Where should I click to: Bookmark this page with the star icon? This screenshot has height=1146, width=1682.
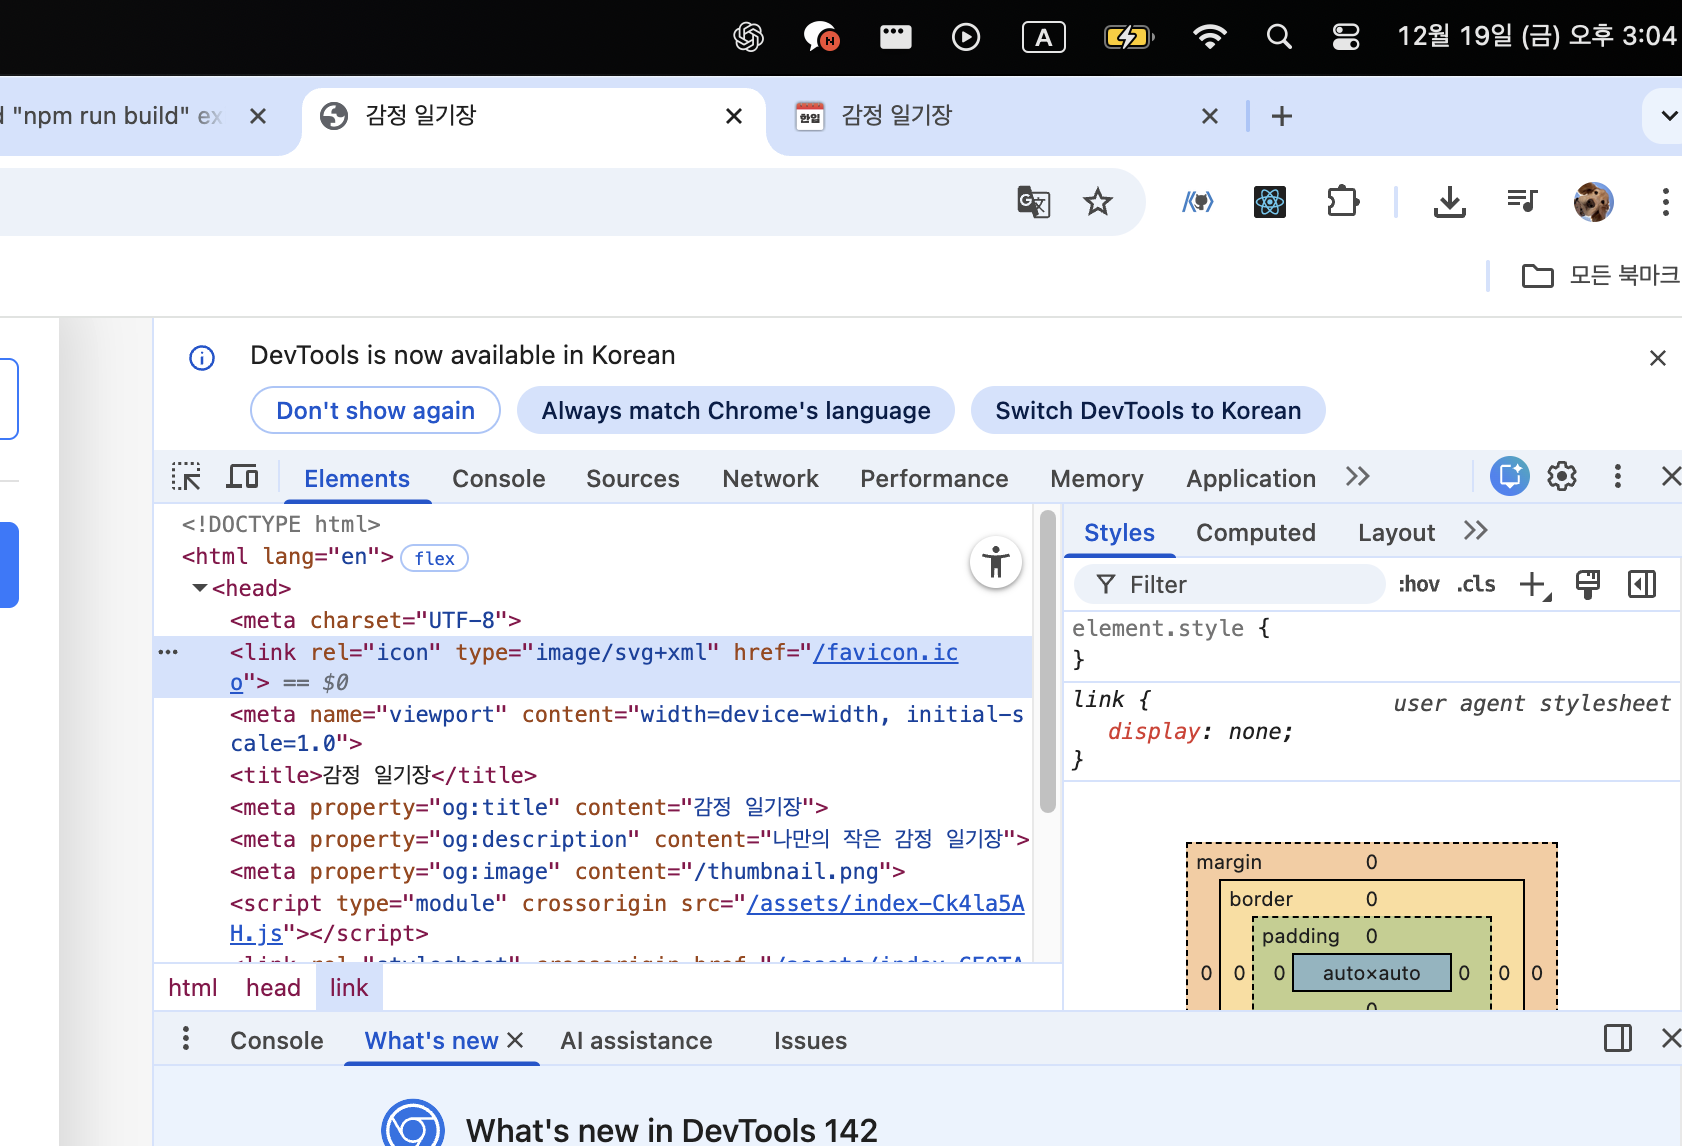click(1098, 203)
